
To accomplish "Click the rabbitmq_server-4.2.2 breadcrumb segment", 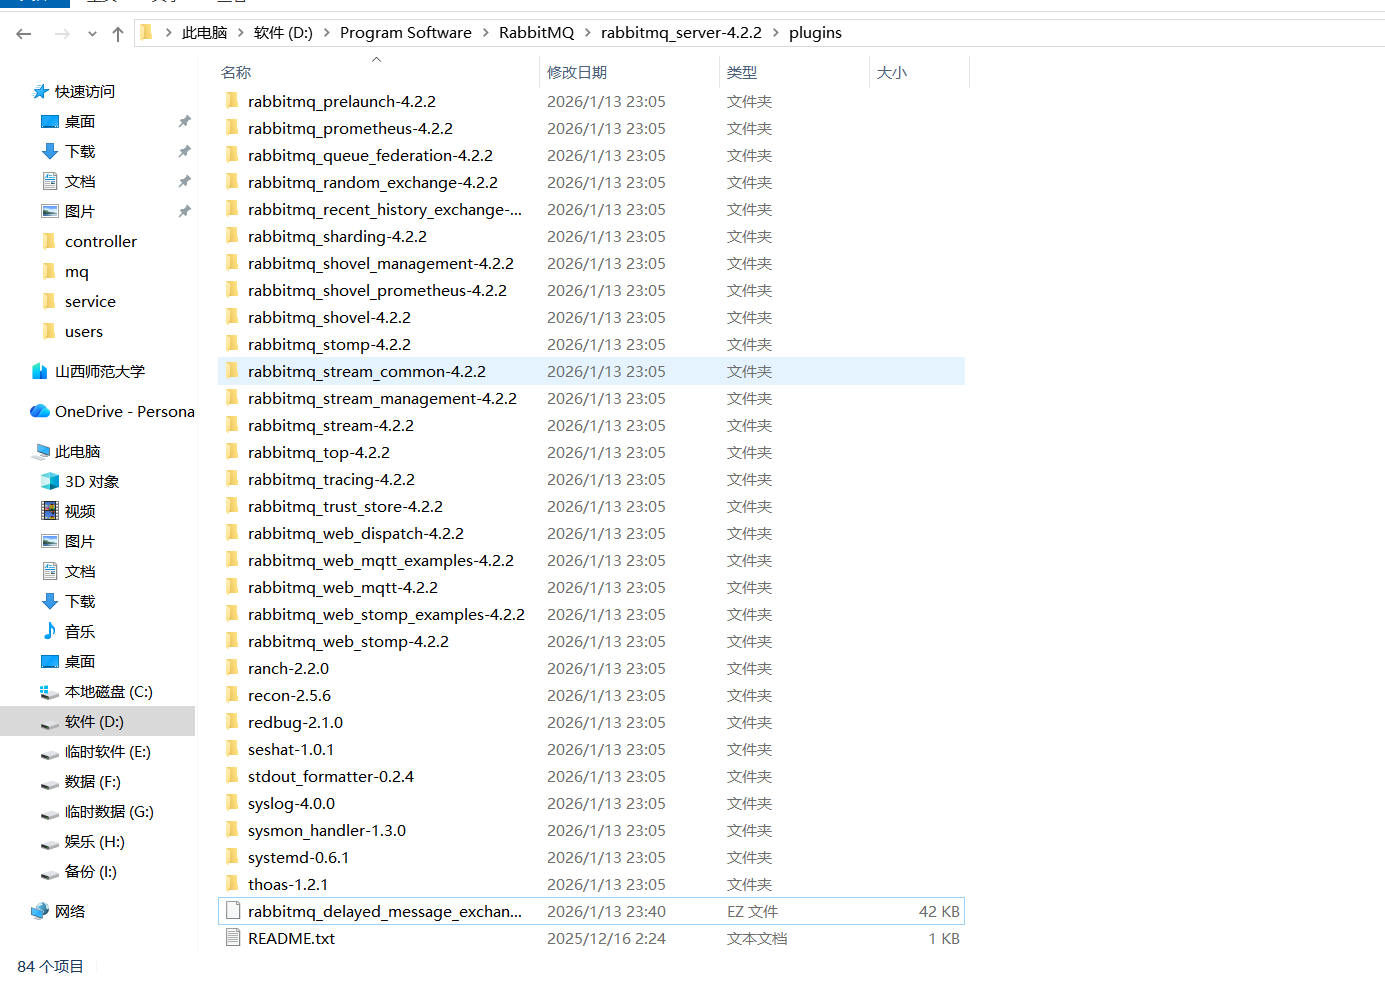I will click(681, 33).
